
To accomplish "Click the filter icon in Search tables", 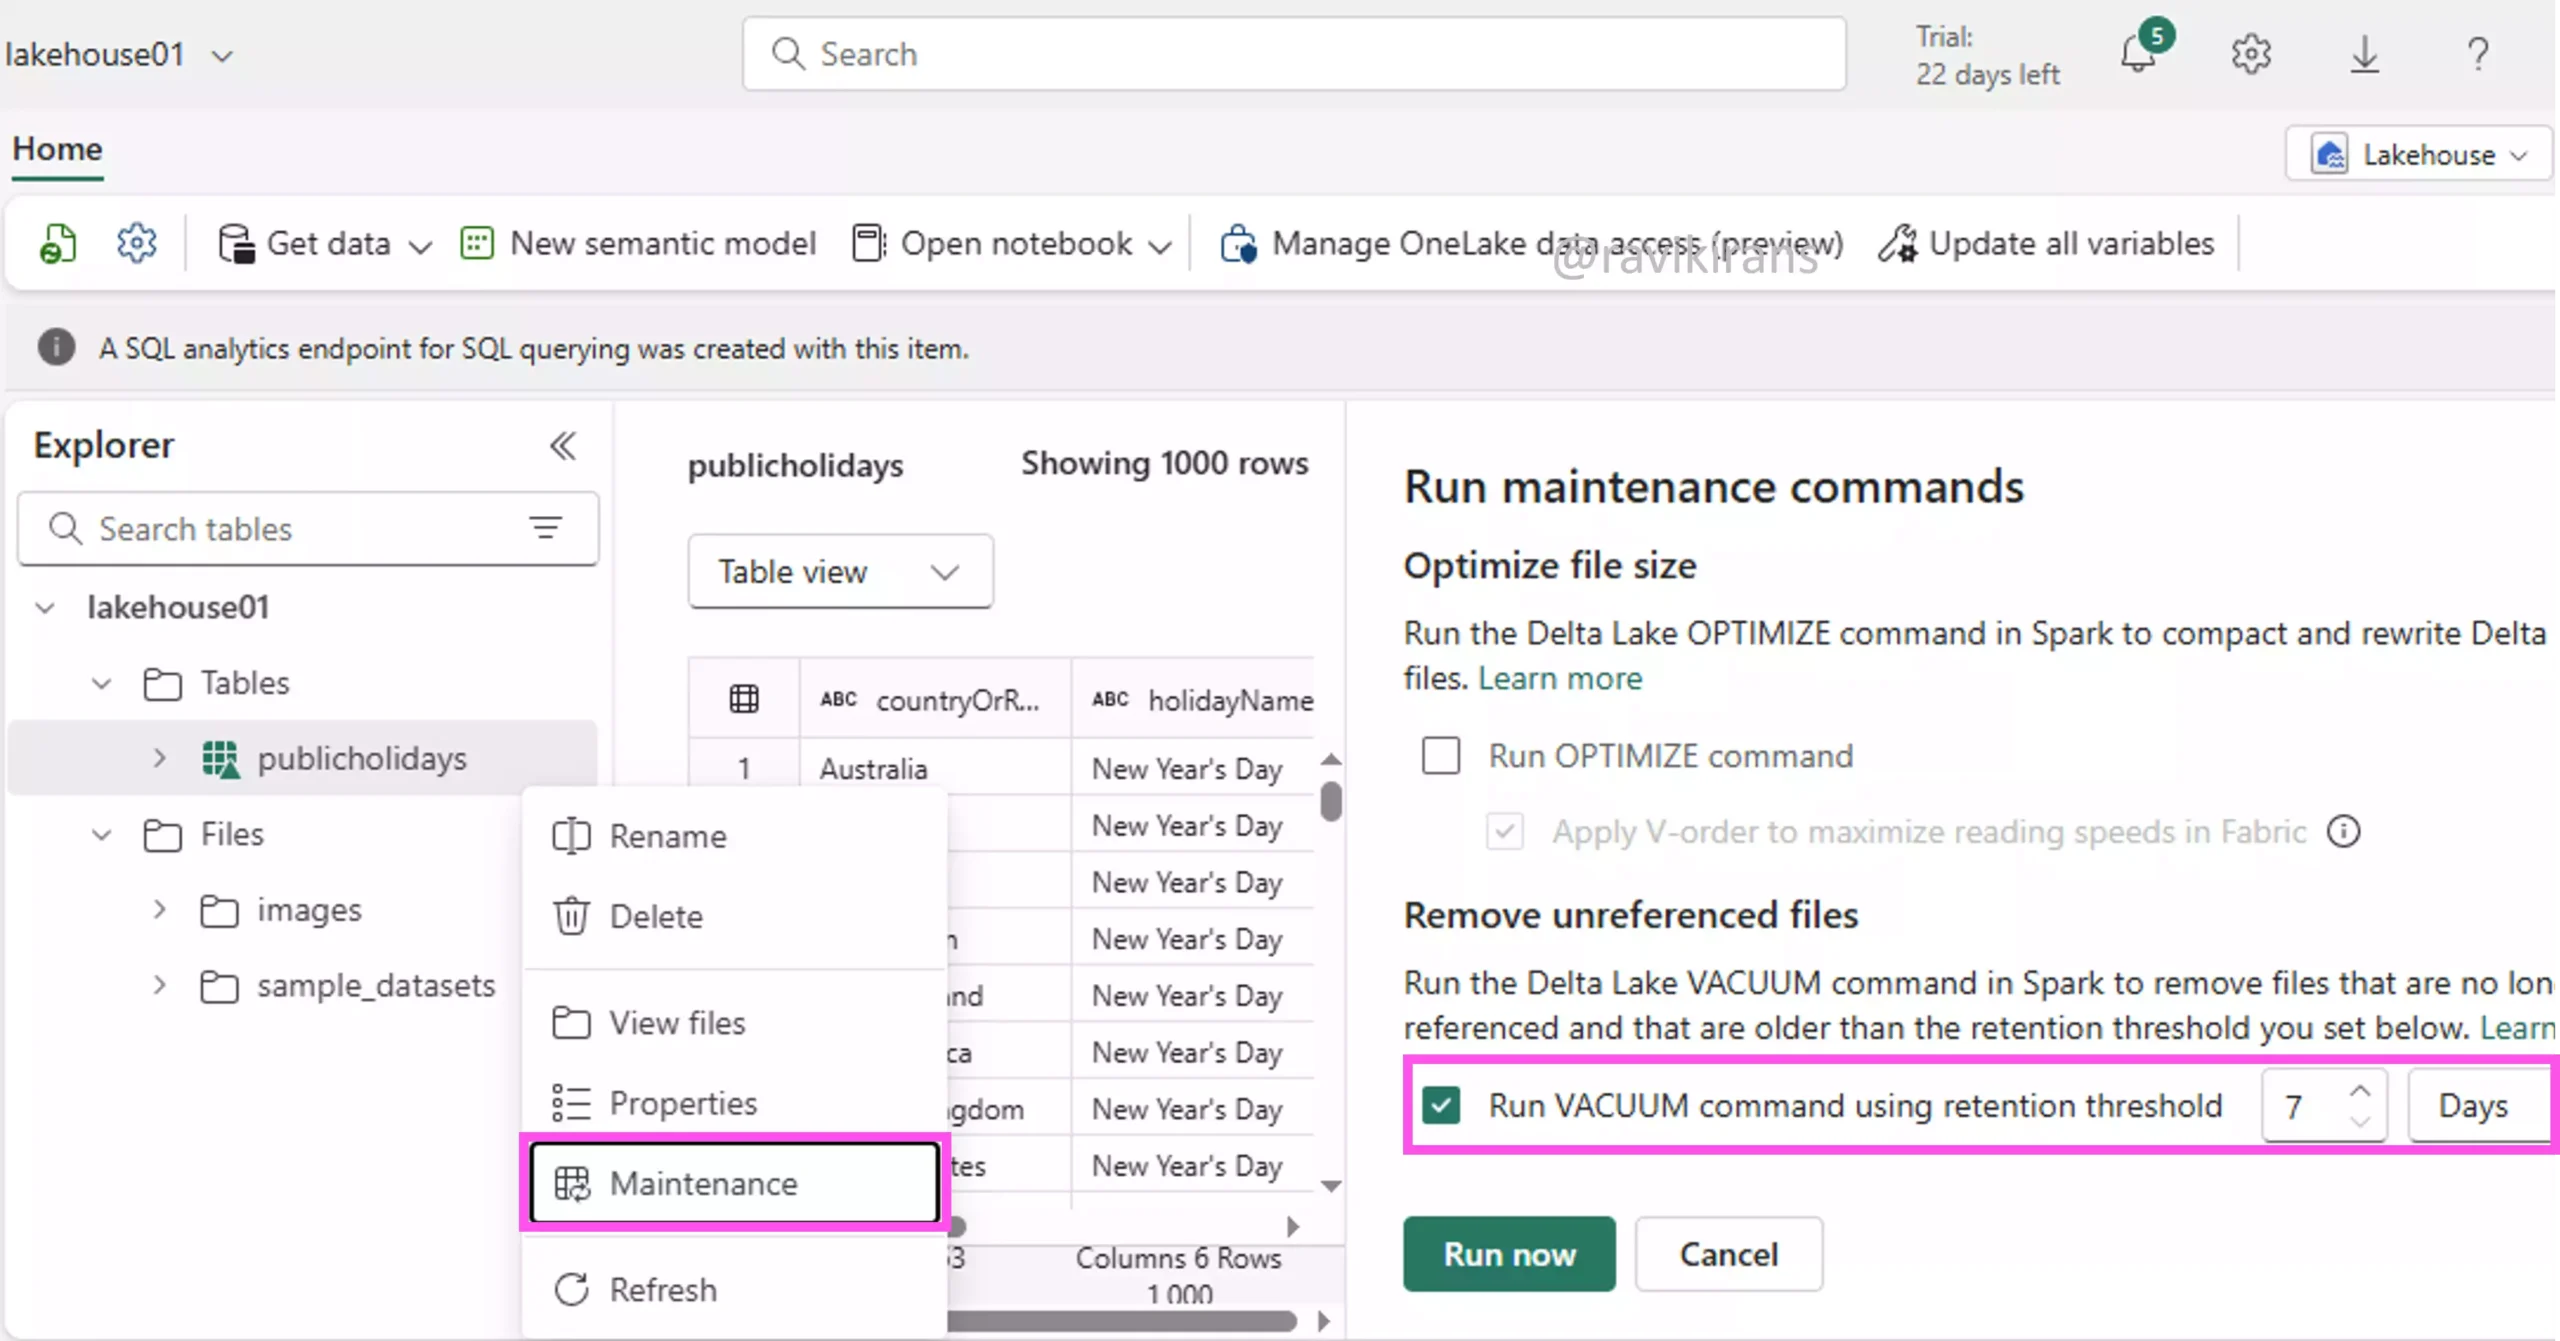I will pos(545,527).
